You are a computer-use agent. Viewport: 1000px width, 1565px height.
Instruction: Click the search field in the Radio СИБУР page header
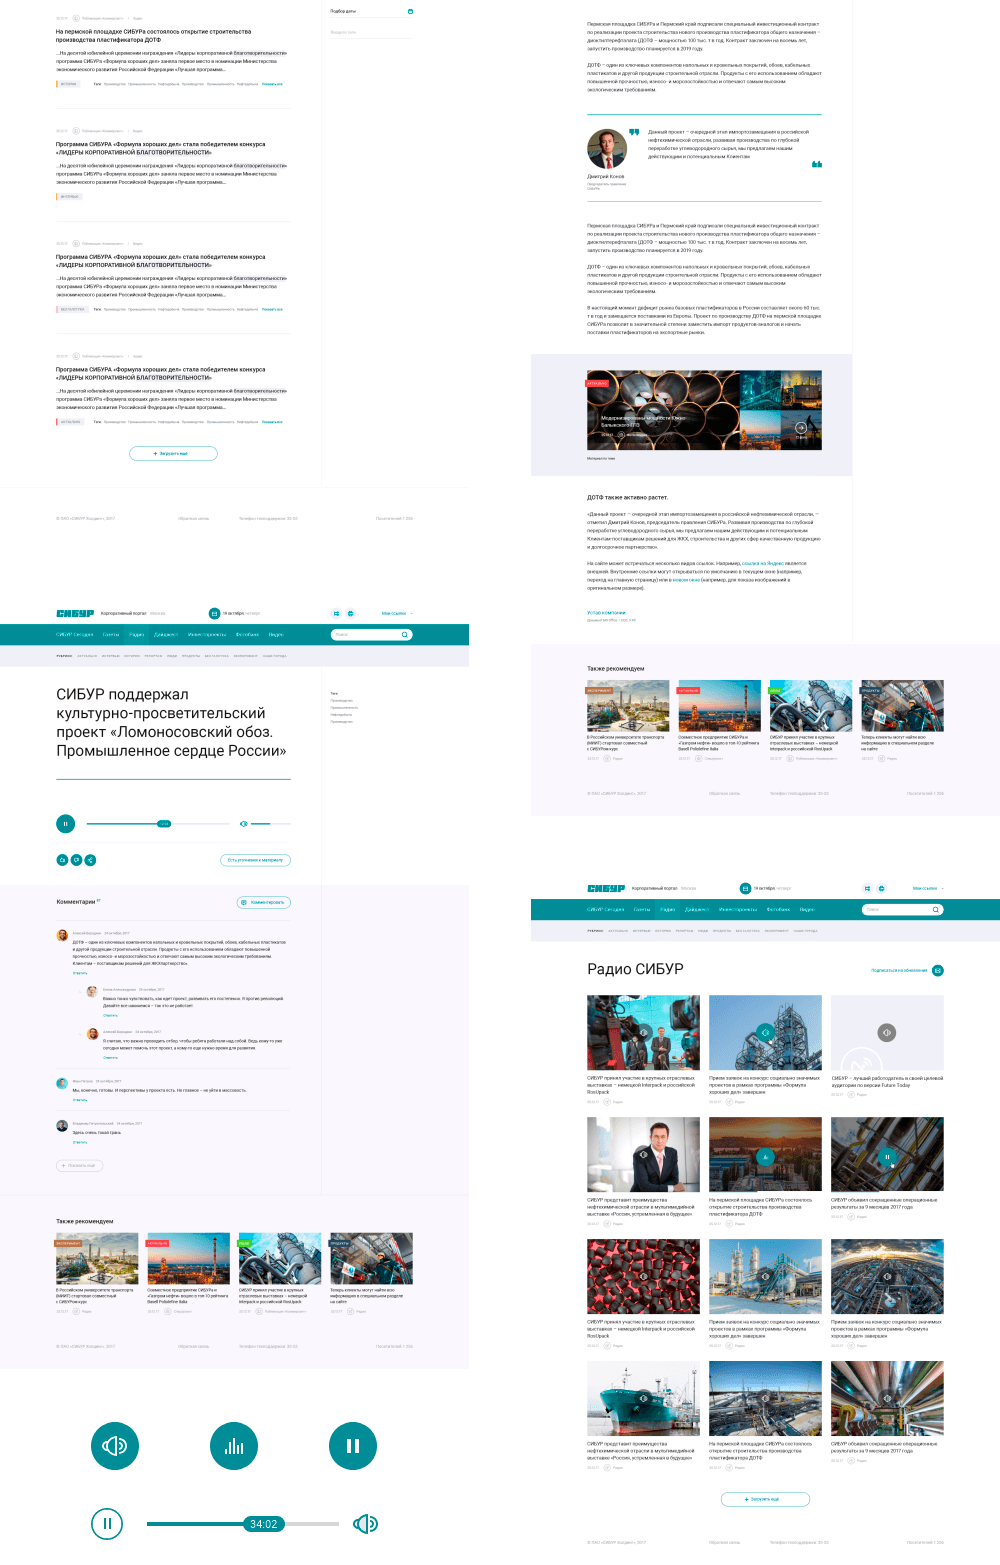[x=897, y=910]
